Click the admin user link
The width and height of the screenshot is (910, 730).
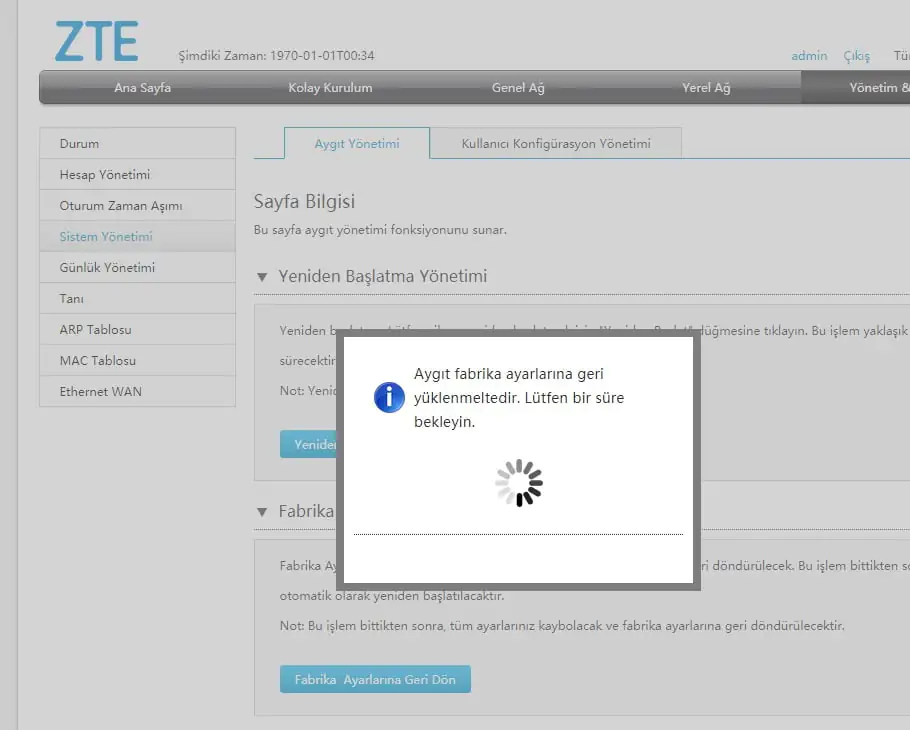point(809,56)
